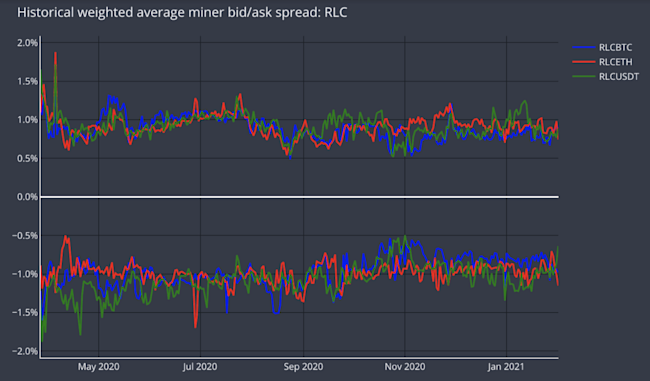Screen dimensions: 650x381
Task: Click the −2.0% y-axis tick label
Action: pos(25,351)
